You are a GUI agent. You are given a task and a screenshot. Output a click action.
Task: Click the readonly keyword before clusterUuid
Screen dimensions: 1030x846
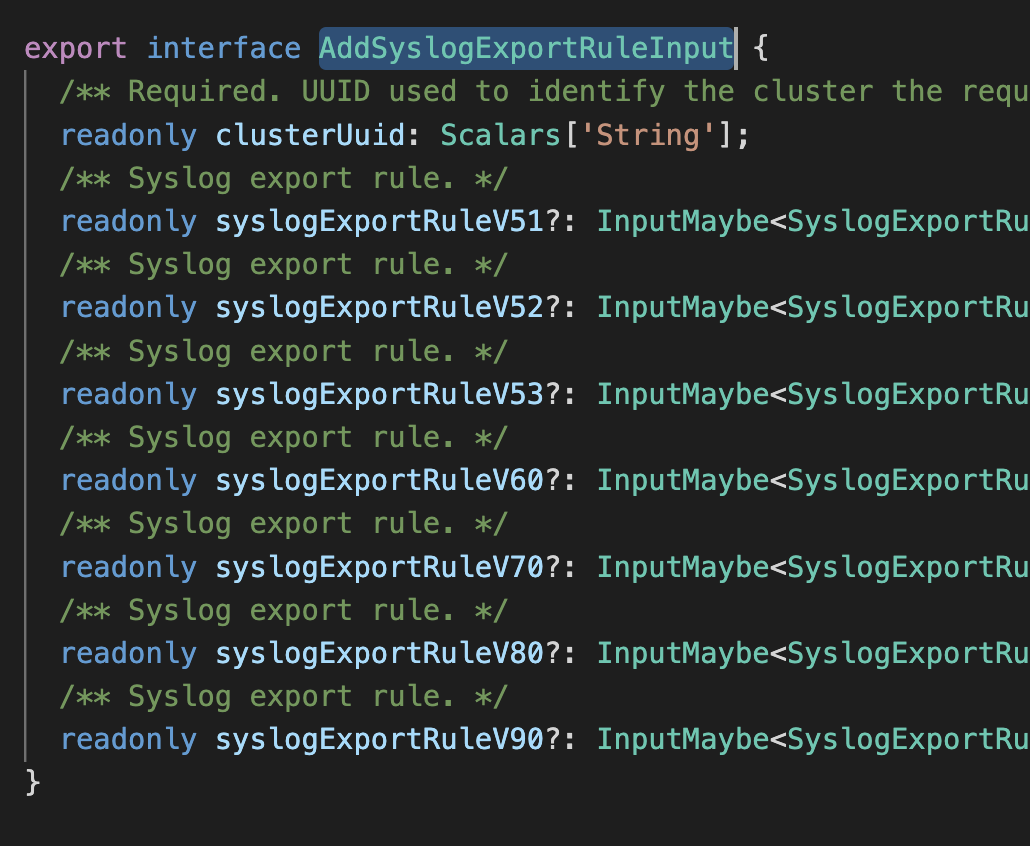(x=129, y=135)
